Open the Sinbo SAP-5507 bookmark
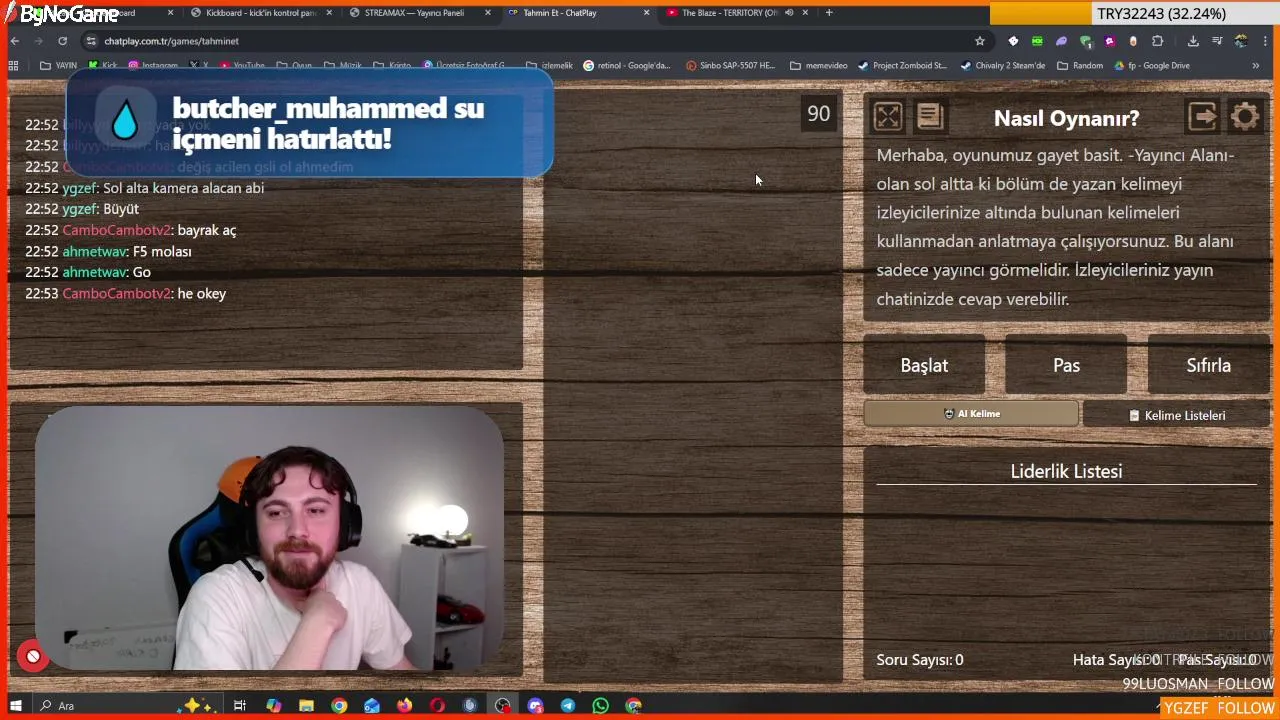Viewport: 1280px width, 720px height. 730,66
